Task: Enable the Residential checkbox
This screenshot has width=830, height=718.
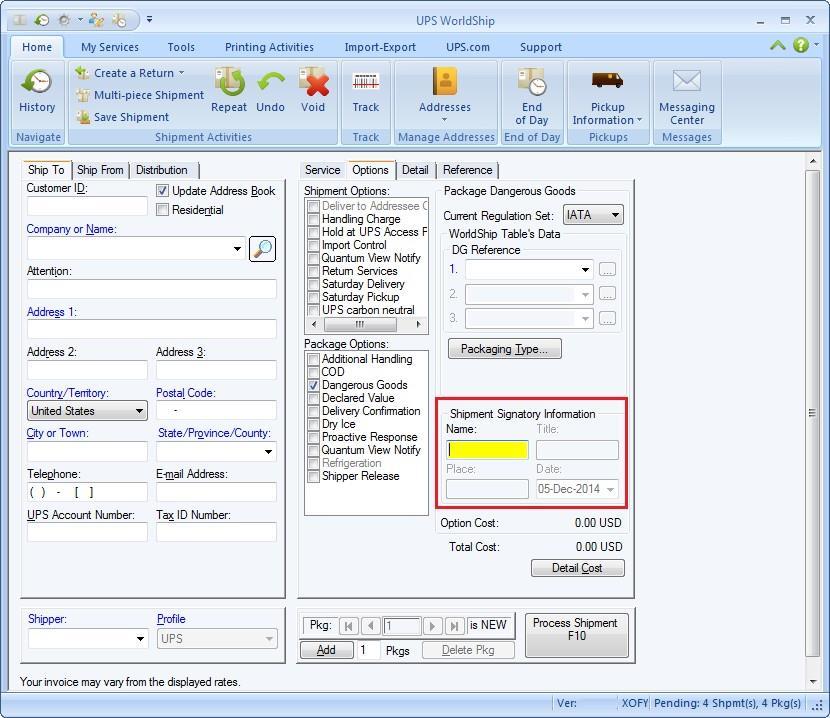Action: click(x=163, y=210)
